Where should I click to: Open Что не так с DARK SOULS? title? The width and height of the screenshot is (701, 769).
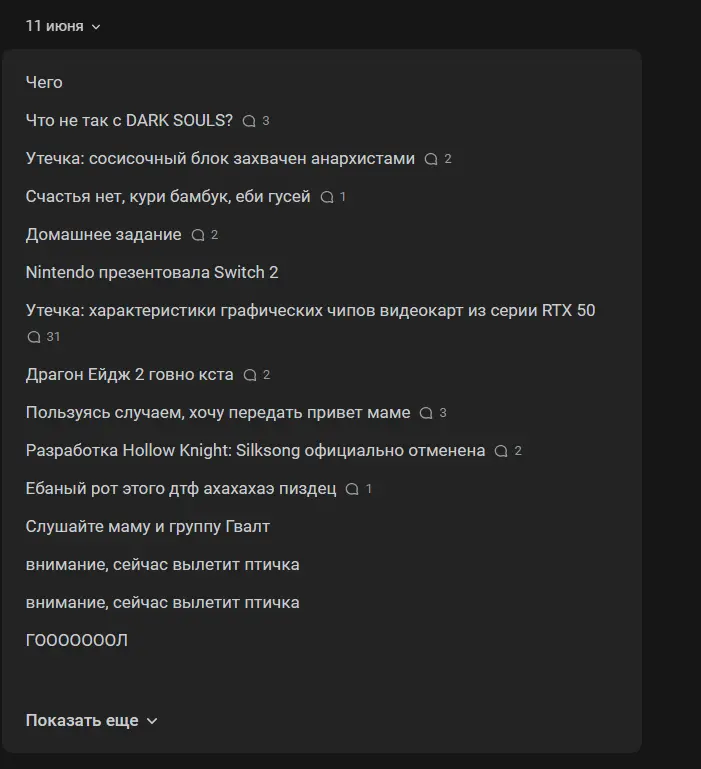point(129,120)
